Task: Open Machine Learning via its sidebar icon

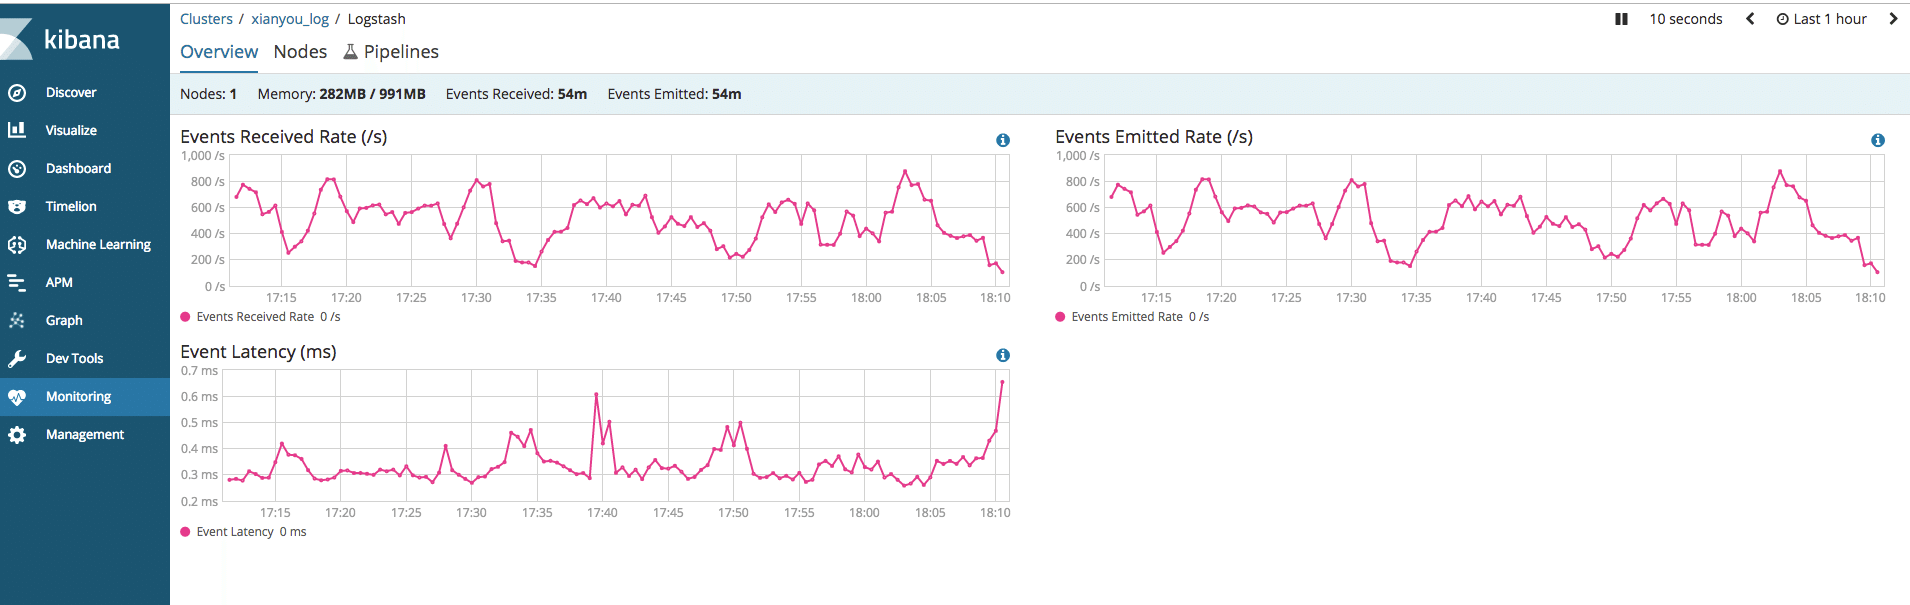Action: [17, 245]
